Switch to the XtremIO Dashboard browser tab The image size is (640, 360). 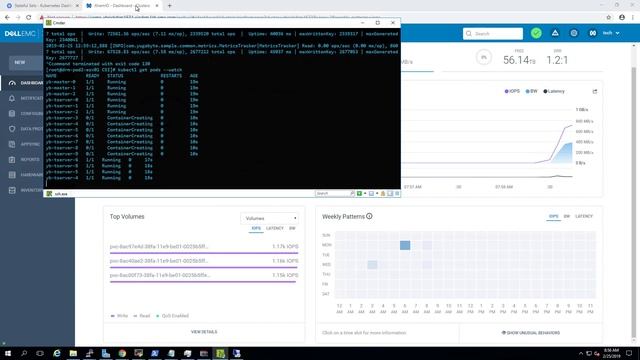coord(122,6)
